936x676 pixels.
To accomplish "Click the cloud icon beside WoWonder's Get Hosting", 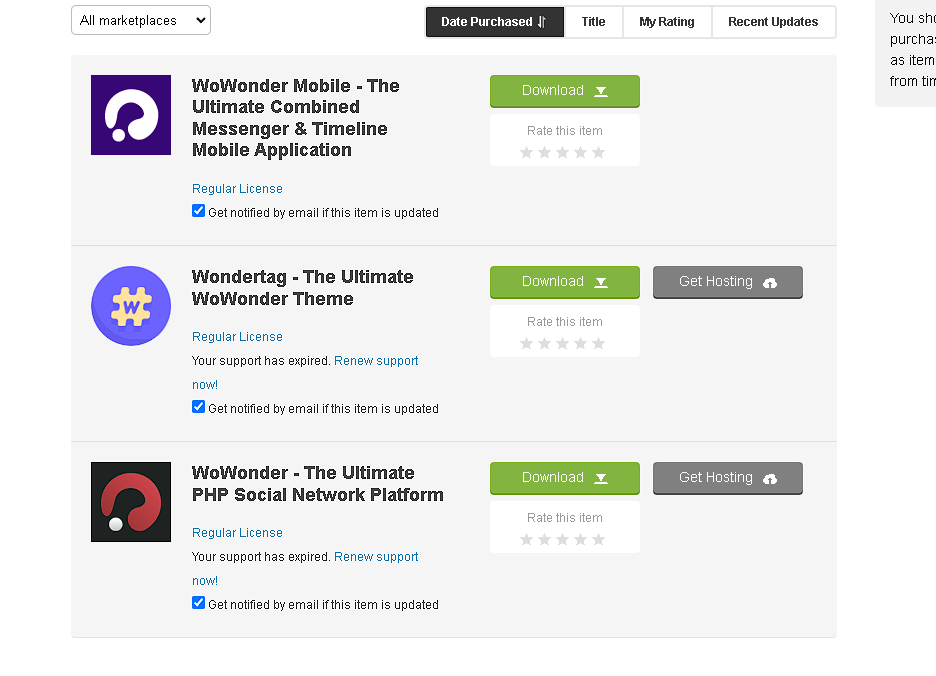I will tap(770, 478).
